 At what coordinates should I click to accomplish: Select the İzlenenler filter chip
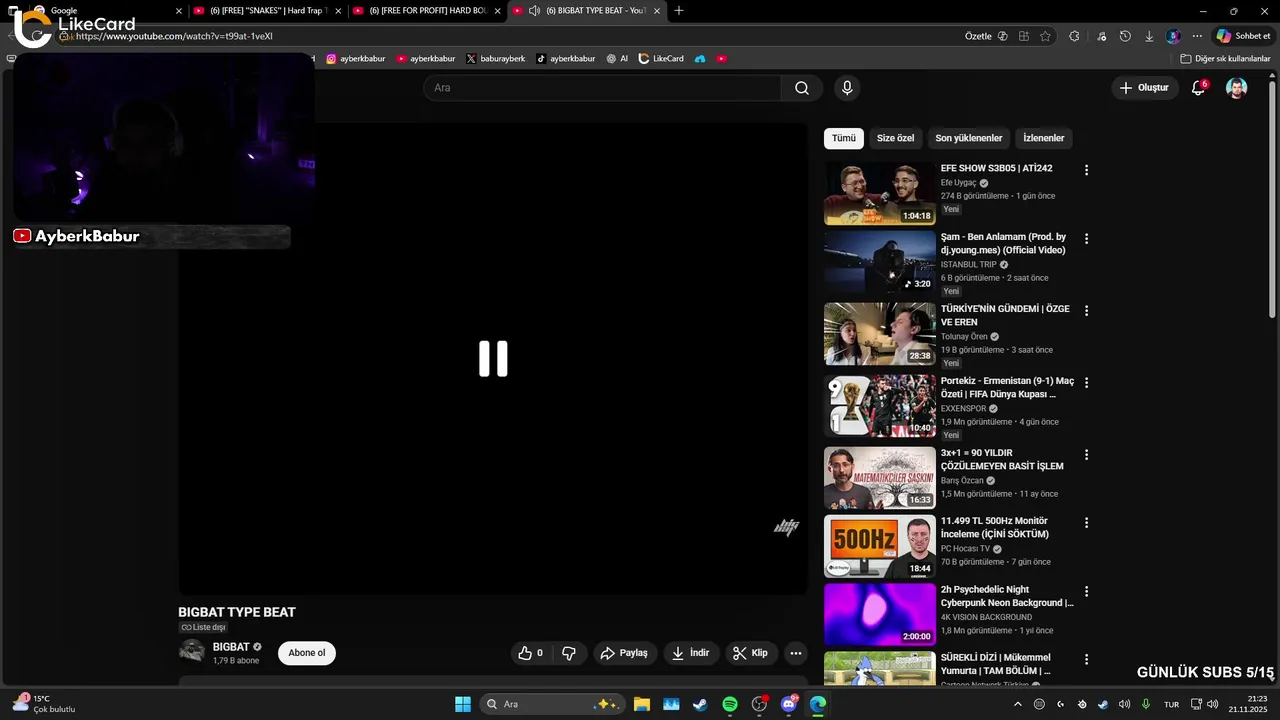click(1043, 138)
